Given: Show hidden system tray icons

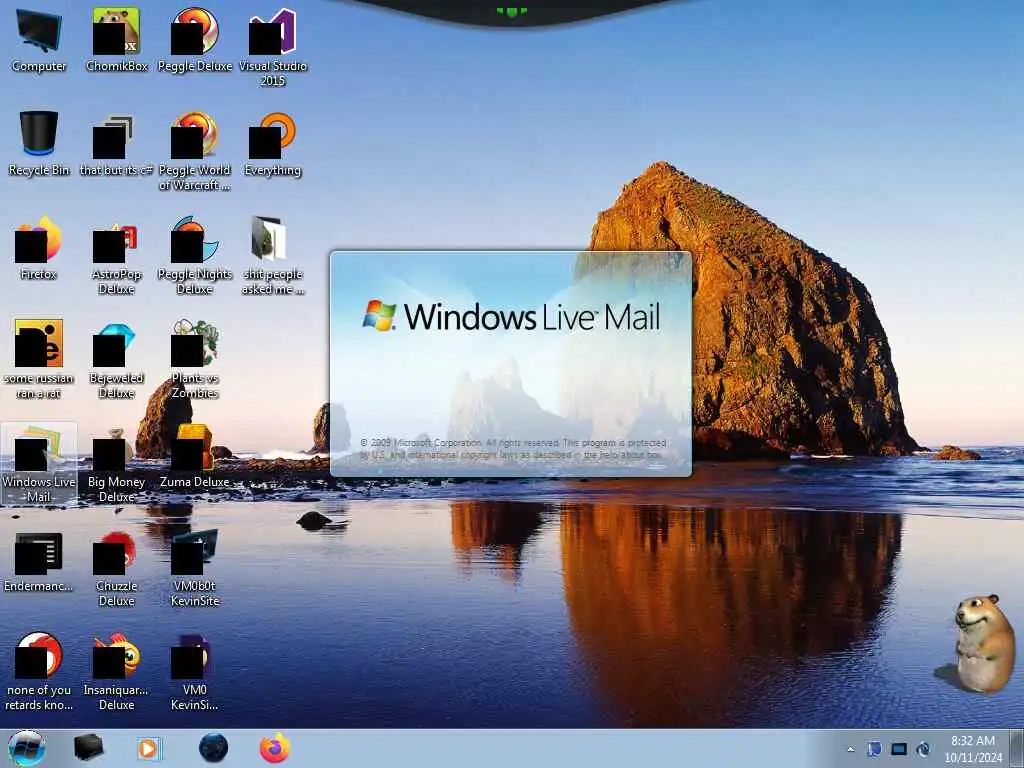Looking at the screenshot, I should 850,749.
